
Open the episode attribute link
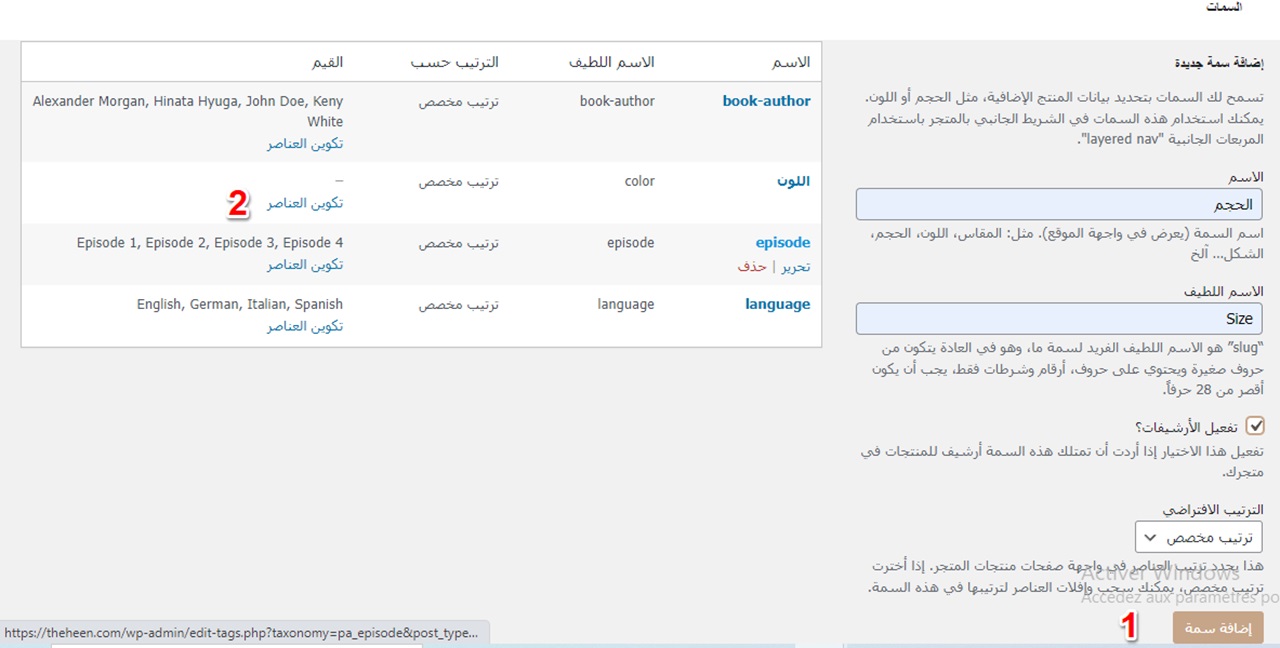click(x=782, y=243)
